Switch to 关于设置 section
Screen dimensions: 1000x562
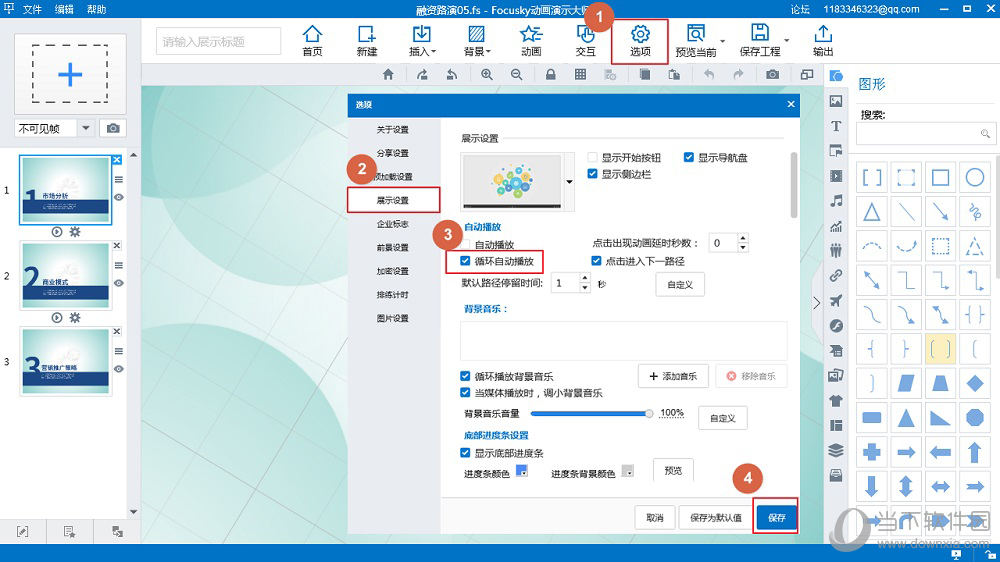pyautogui.click(x=392, y=129)
